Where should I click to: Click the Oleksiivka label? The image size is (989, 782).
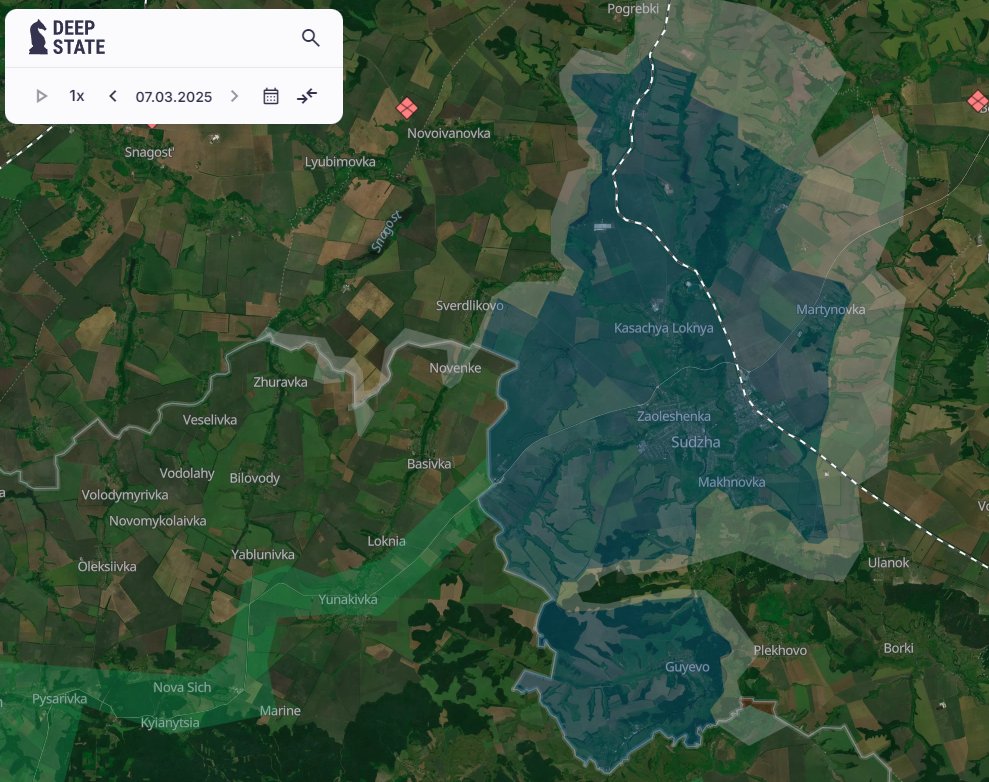point(107,566)
